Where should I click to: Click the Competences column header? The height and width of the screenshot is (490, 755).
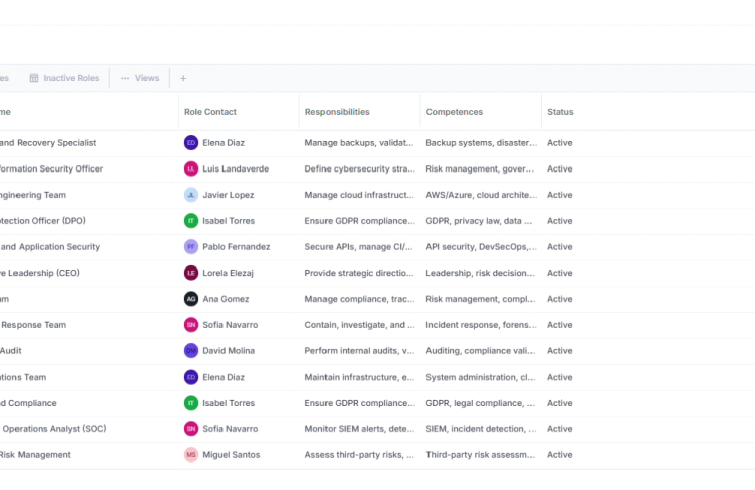pos(454,112)
